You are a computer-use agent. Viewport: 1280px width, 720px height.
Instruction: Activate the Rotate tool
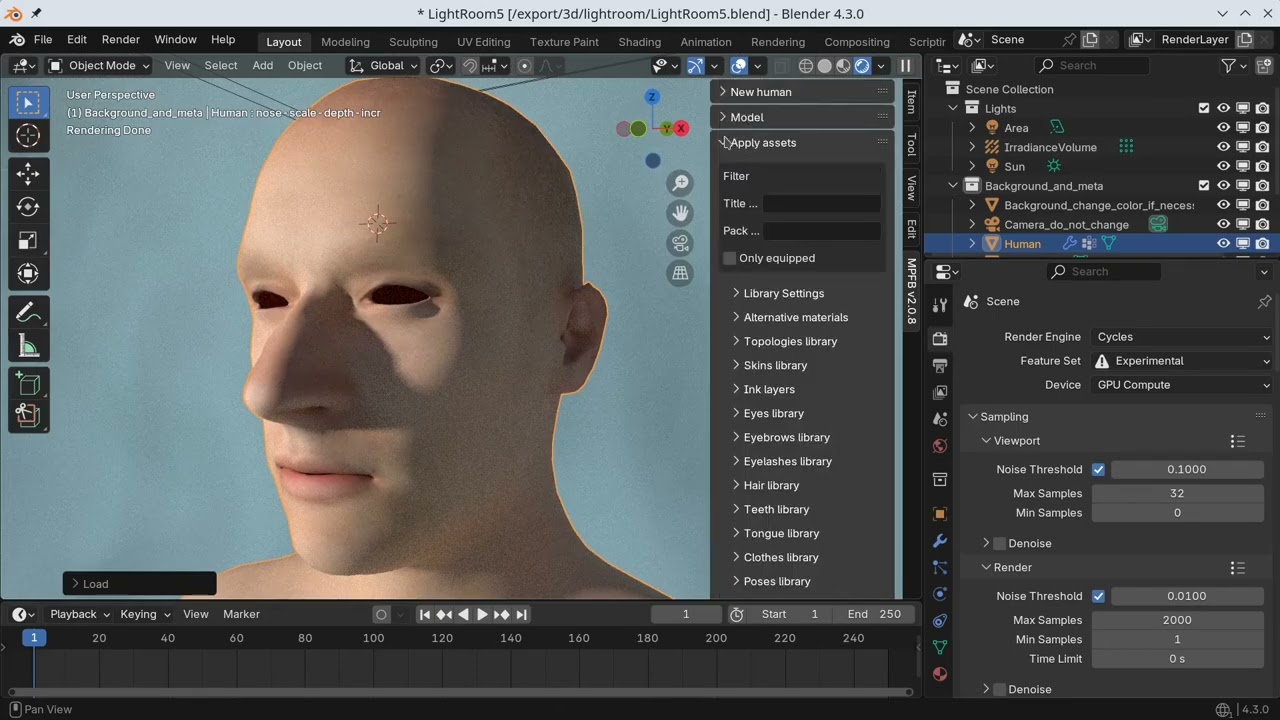[x=28, y=207]
